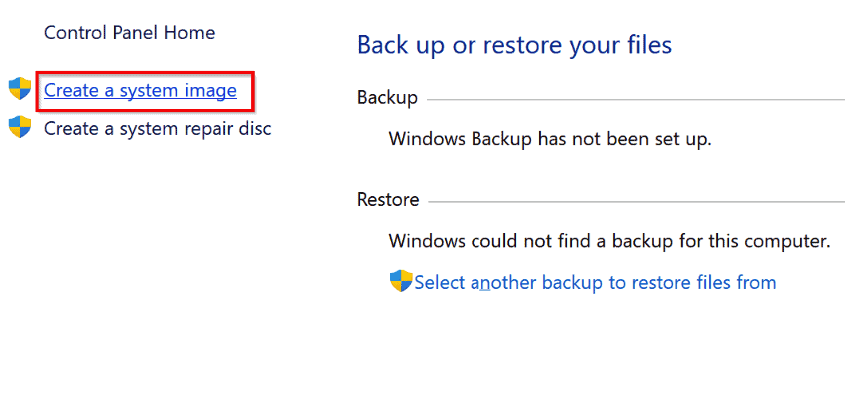Click the divider line beside the Restore label
The height and width of the screenshot is (410, 845).
click(636, 202)
